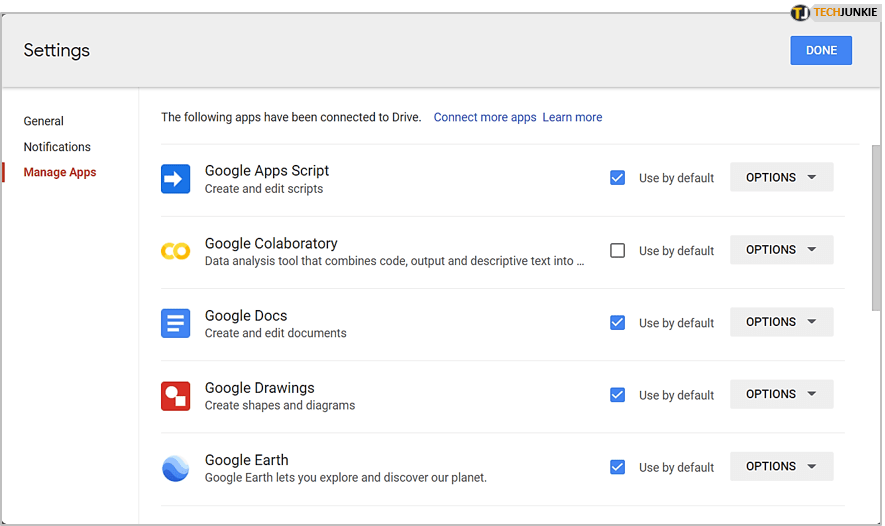The image size is (885, 526).
Task: Expand OPTIONS dropdown for Google Earth
Action: click(x=781, y=466)
